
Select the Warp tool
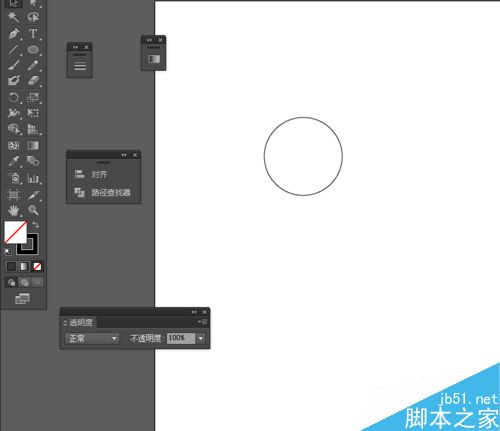13,113
